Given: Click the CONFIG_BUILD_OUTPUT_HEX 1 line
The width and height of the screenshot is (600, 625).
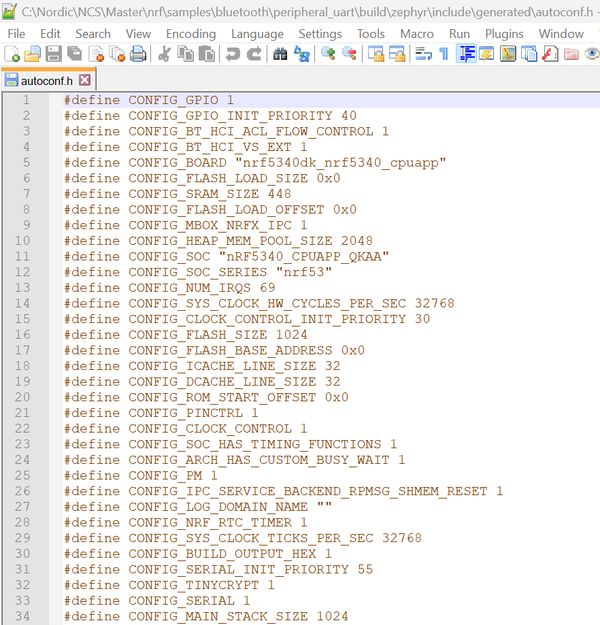Looking at the screenshot, I should [x=198, y=553].
